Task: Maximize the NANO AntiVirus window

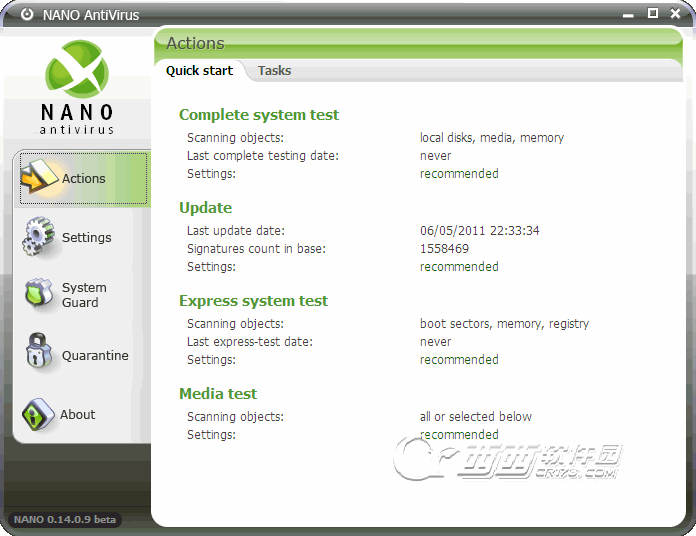Action: pyautogui.click(x=652, y=13)
